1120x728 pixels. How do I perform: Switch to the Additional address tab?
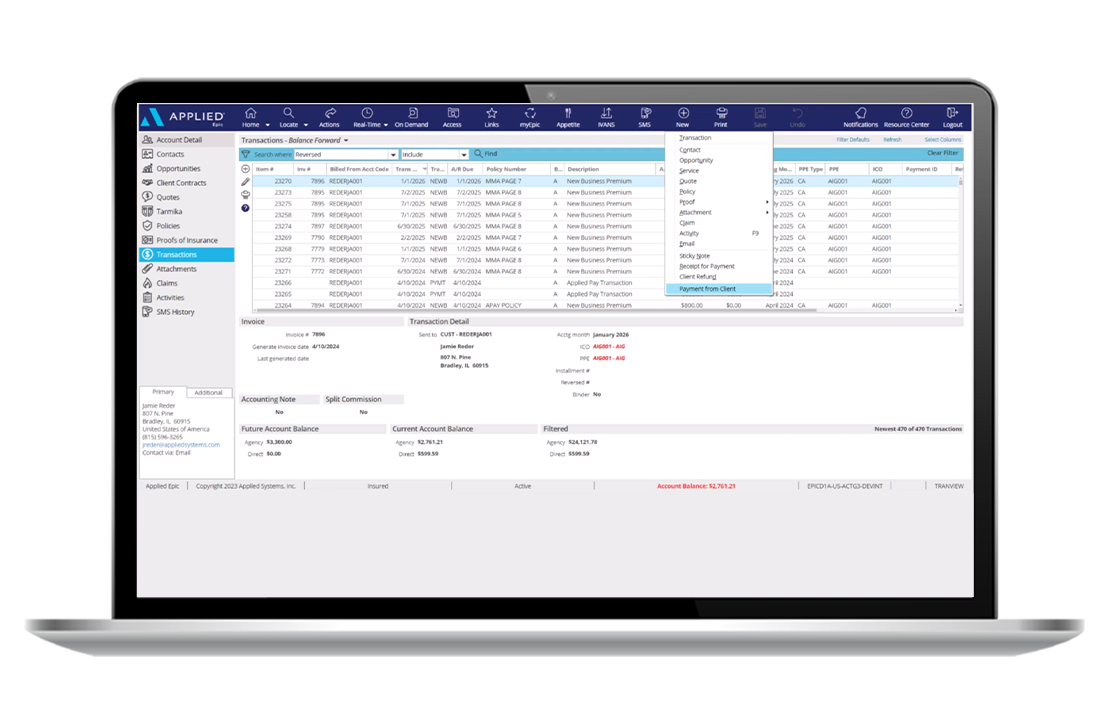click(208, 393)
